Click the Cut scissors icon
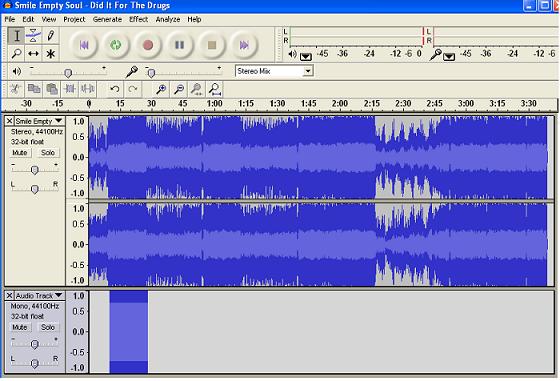Image resolution: width=560 pixels, height=381 pixels. click(15, 89)
